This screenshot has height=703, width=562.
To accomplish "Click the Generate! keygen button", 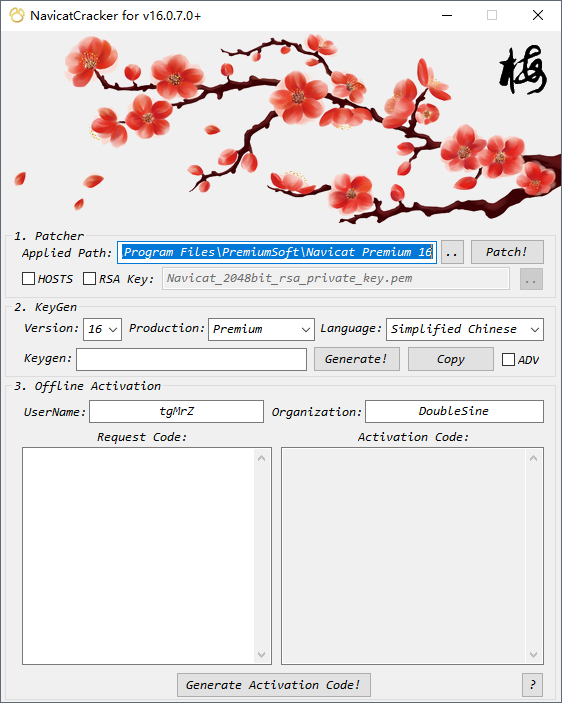I will tap(357, 359).
